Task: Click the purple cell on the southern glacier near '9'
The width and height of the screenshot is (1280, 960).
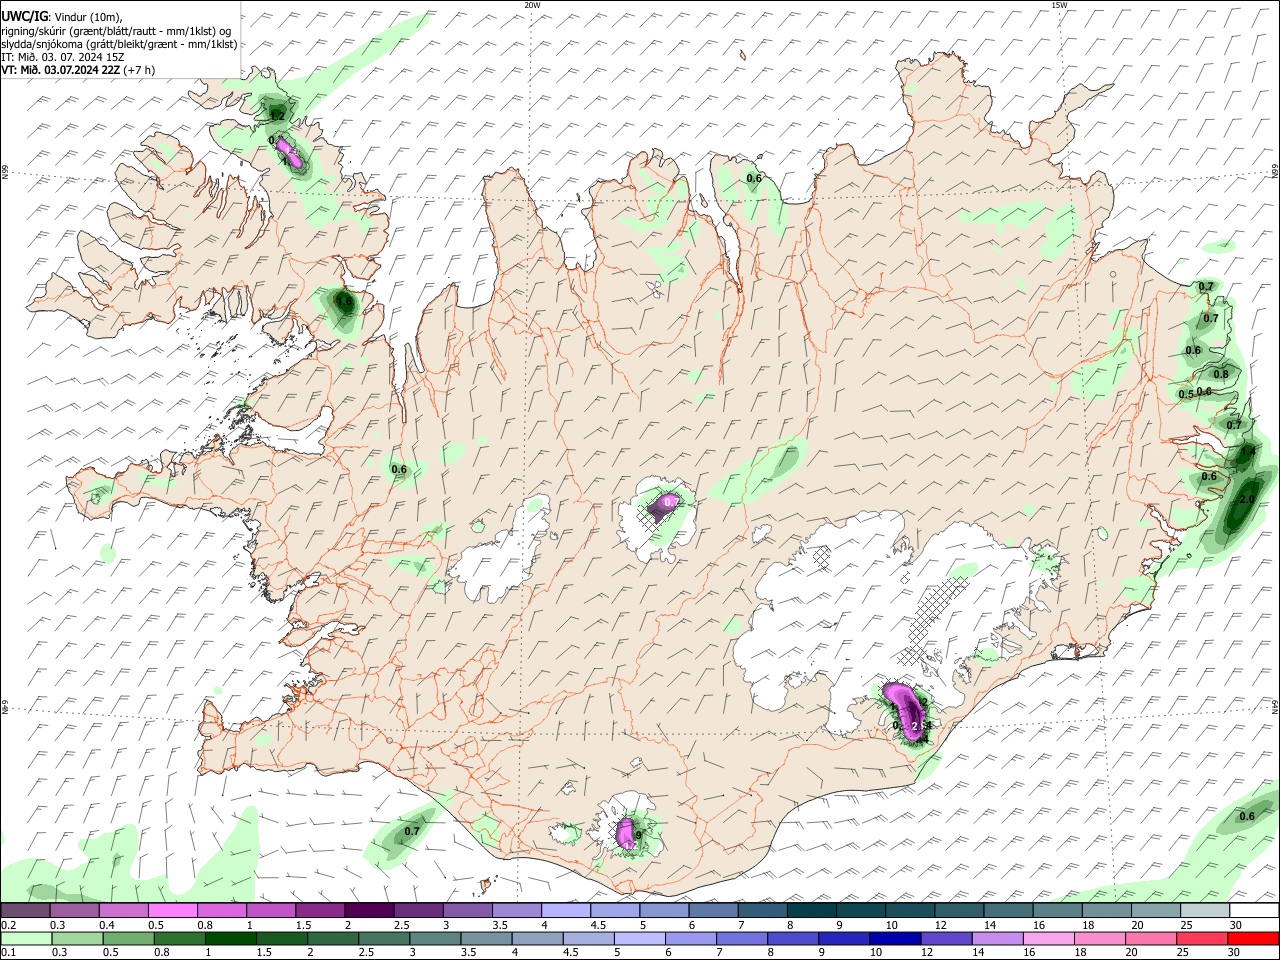Action: coord(627,832)
